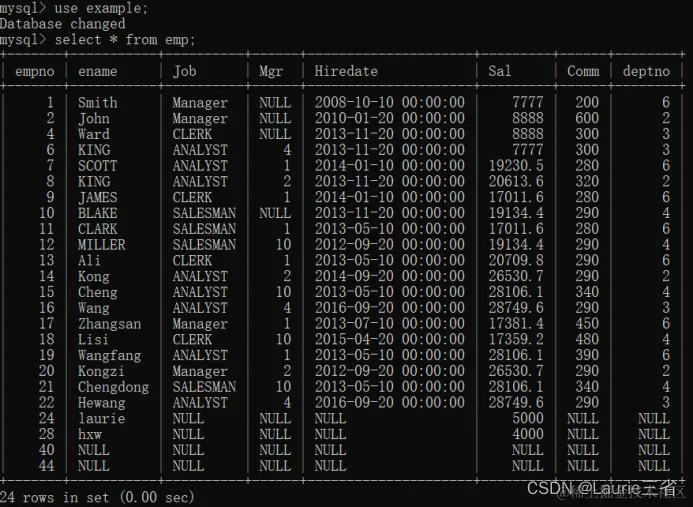Click Comm value 480

click(587, 339)
